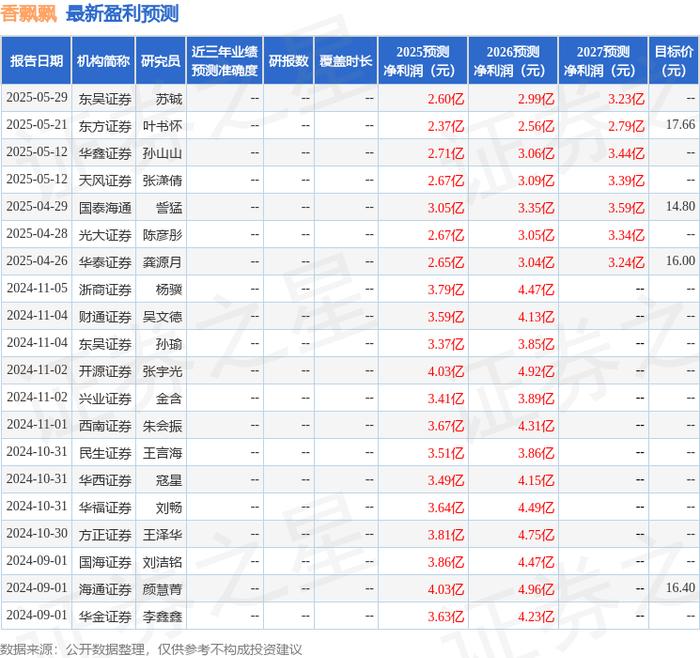Click the 17.66 target price cell

680,125
